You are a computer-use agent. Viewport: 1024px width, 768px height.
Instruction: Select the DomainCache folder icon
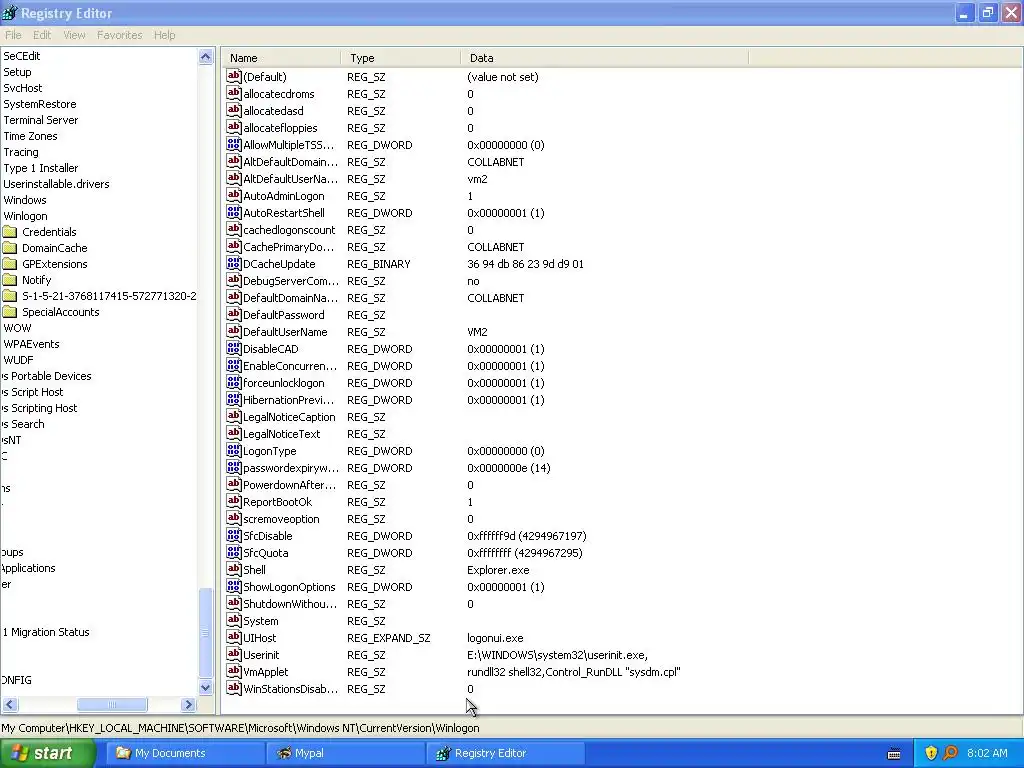click(x=10, y=248)
